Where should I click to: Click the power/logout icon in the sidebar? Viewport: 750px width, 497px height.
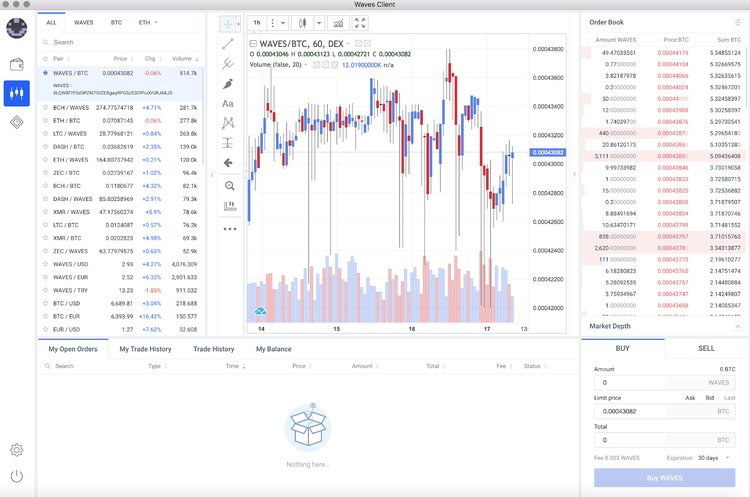(16, 476)
